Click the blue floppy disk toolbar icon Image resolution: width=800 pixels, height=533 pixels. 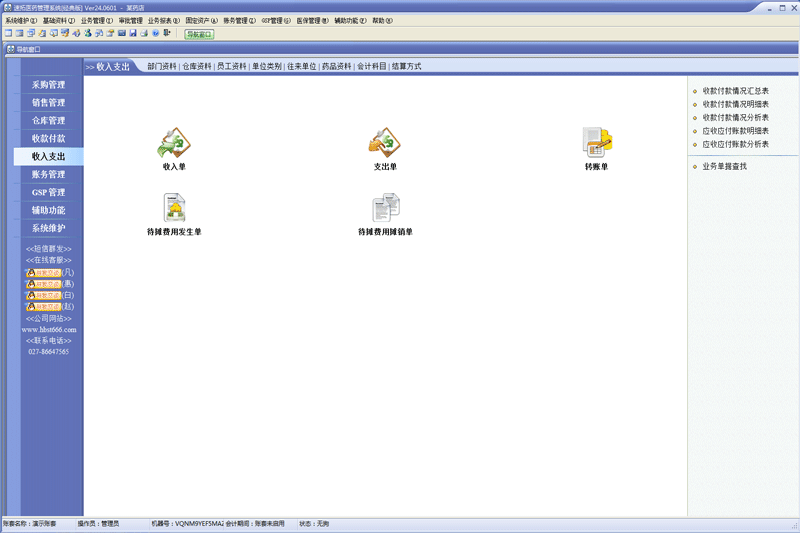[133, 33]
